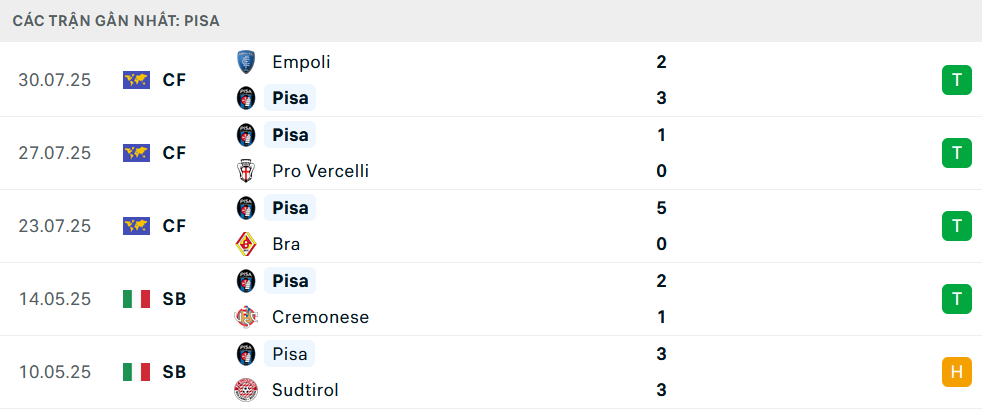Viewport: 982px width, 412px height.
Task: Click the orange H badge for the Sudtirol match
Action: [956, 373]
